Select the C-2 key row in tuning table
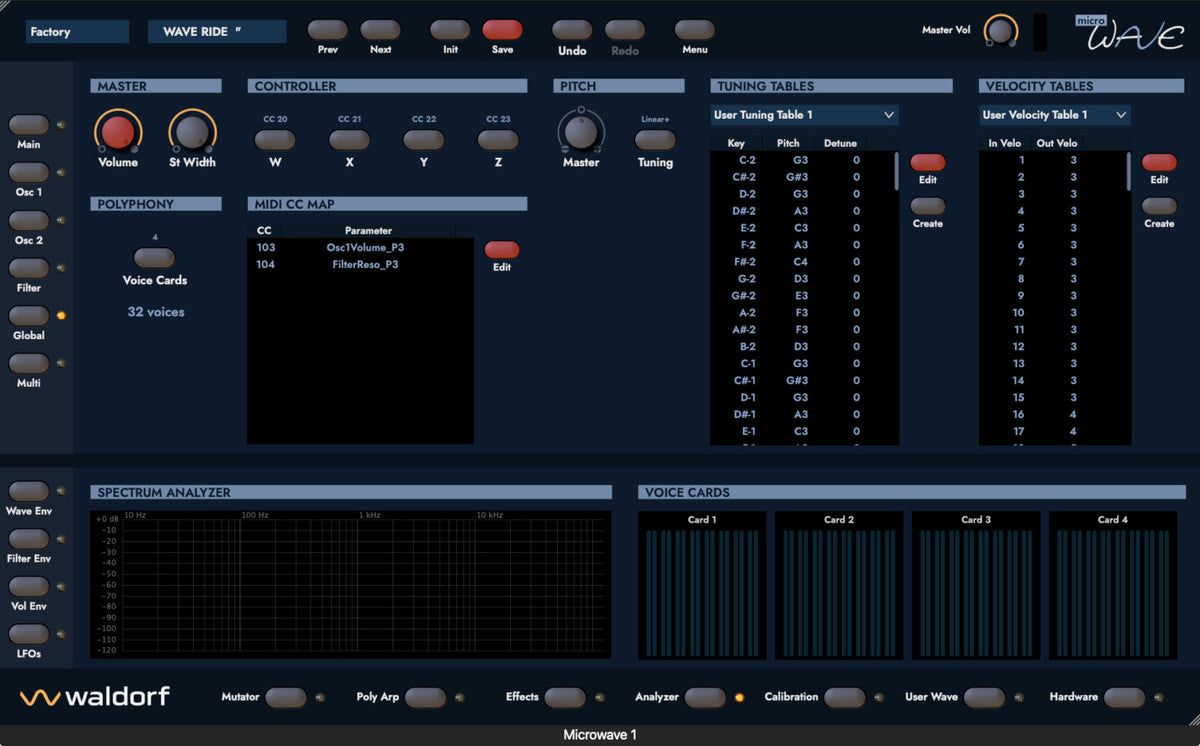The height and width of the screenshot is (746, 1200). 802,160
